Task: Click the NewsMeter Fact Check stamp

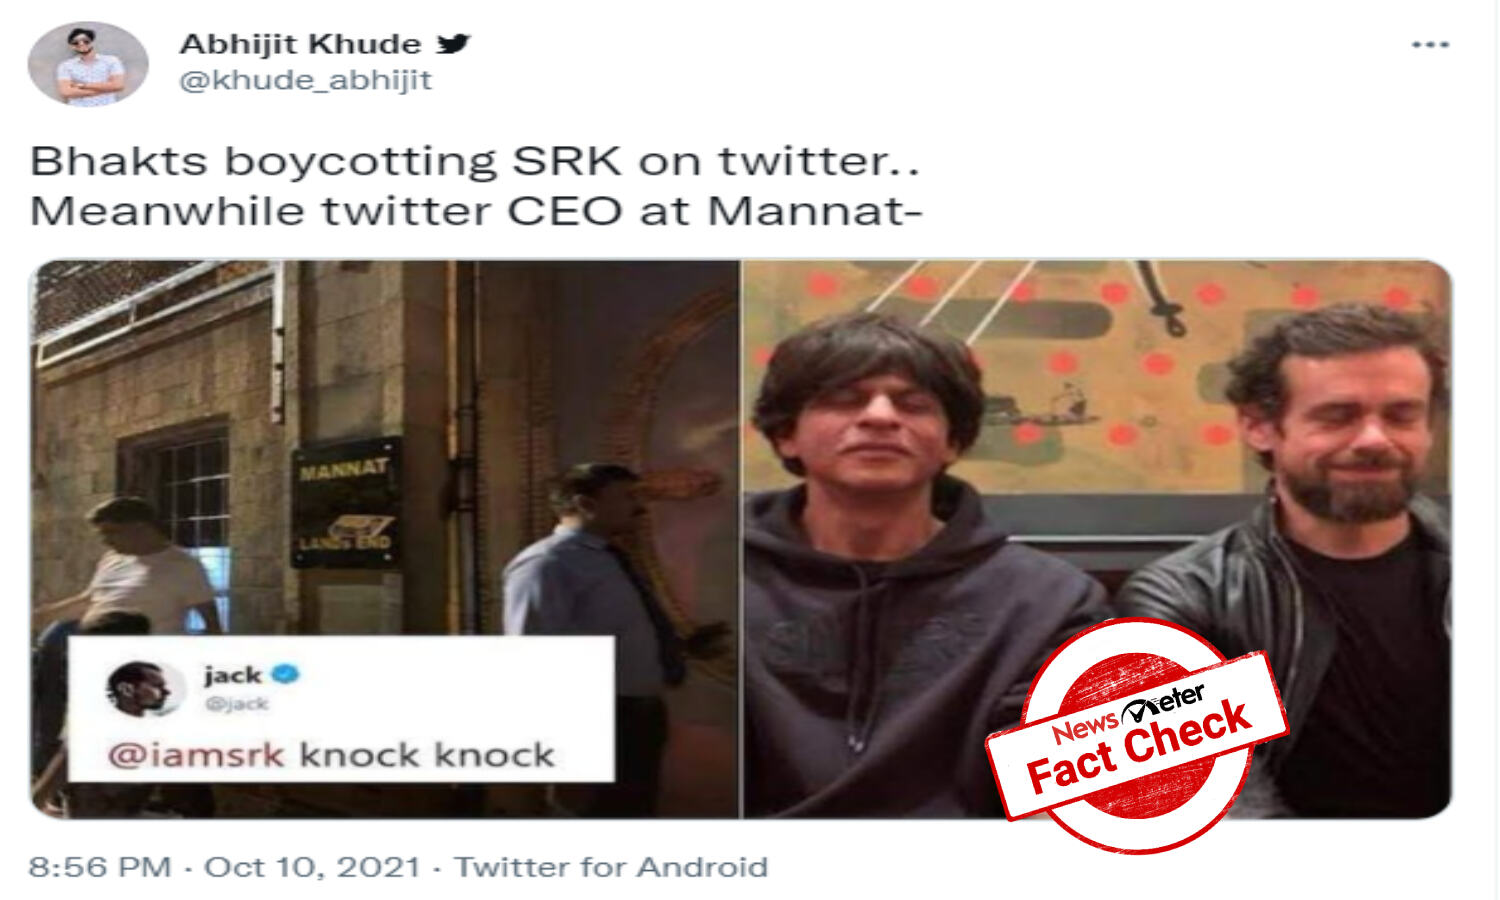Action: pyautogui.click(x=1137, y=737)
